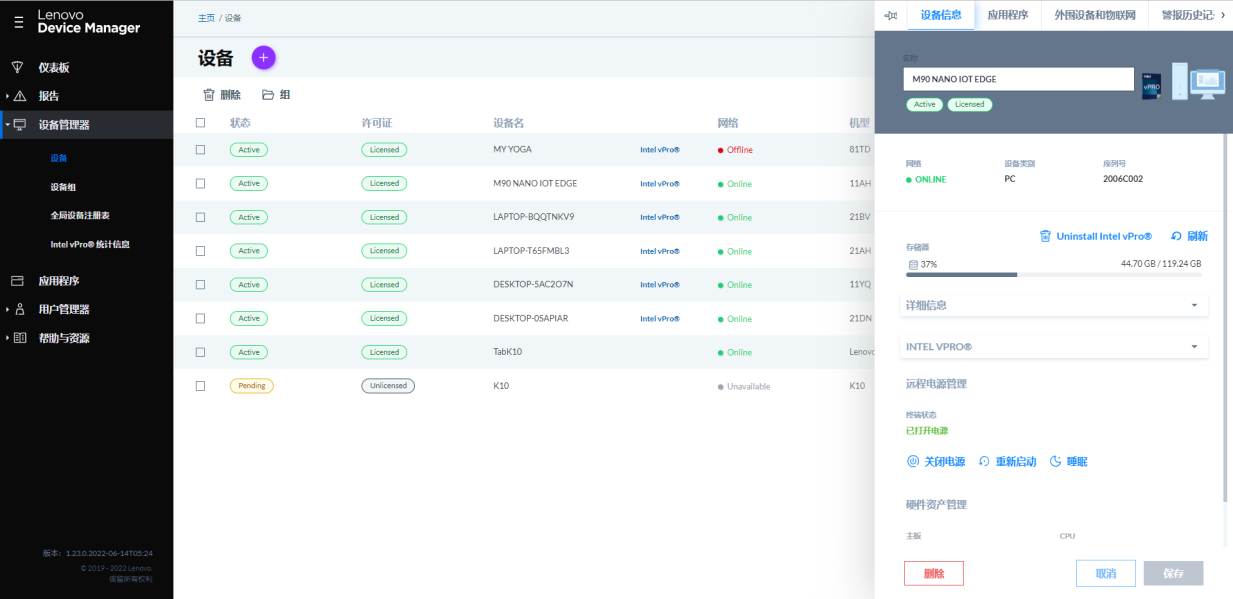Open the 外围设备和物联网 tab
Screen dimensions: 1233x599
1095,15
